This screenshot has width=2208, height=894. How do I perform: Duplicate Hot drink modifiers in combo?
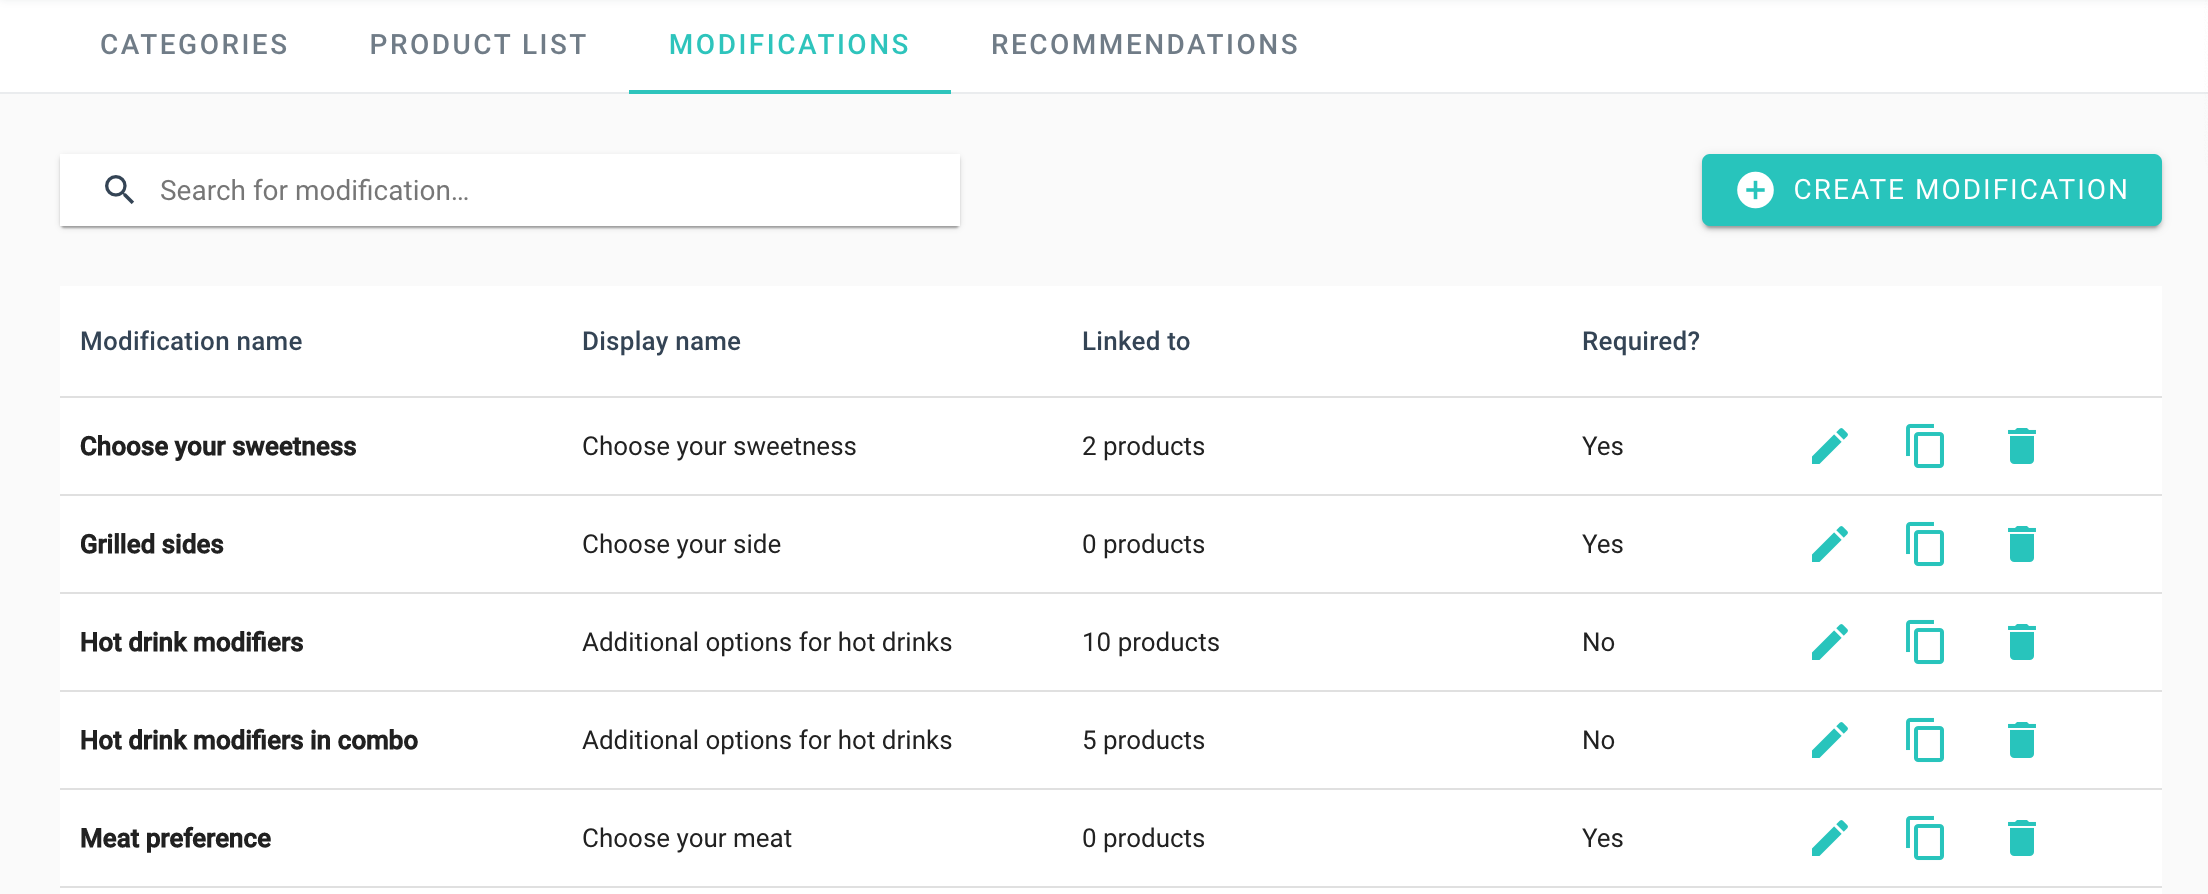pyautogui.click(x=1925, y=740)
